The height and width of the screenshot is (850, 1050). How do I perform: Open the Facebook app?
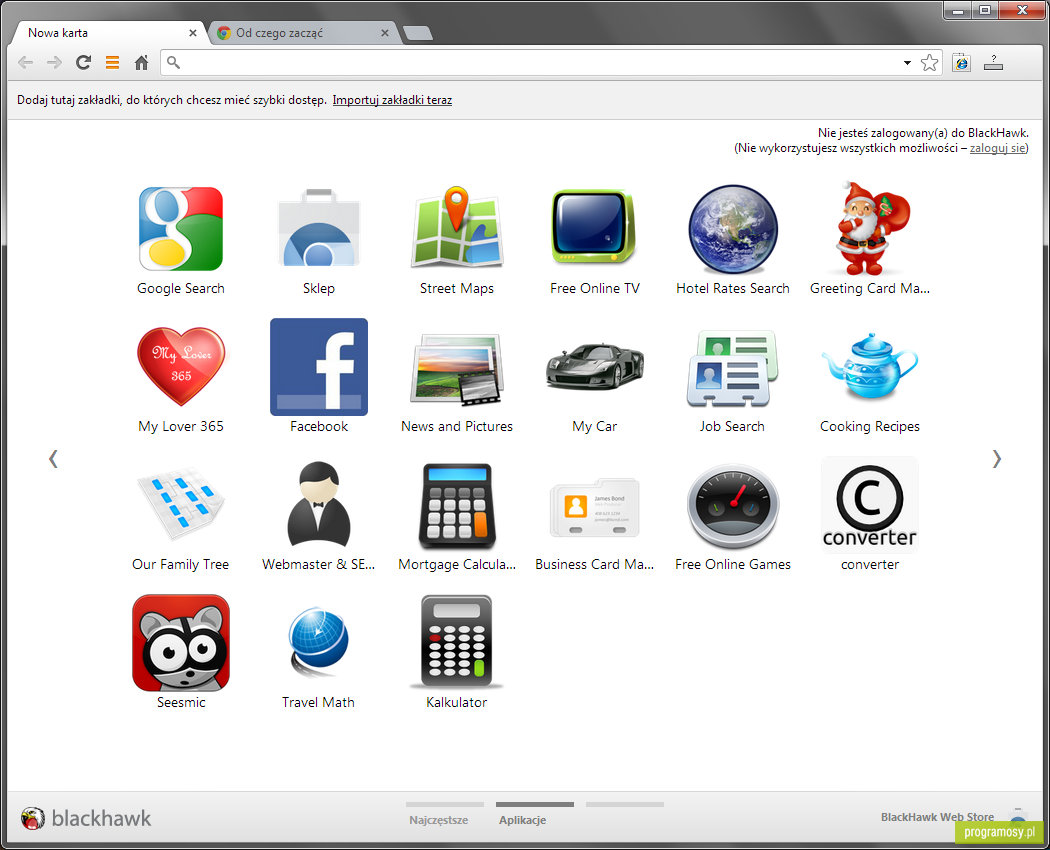(x=319, y=367)
